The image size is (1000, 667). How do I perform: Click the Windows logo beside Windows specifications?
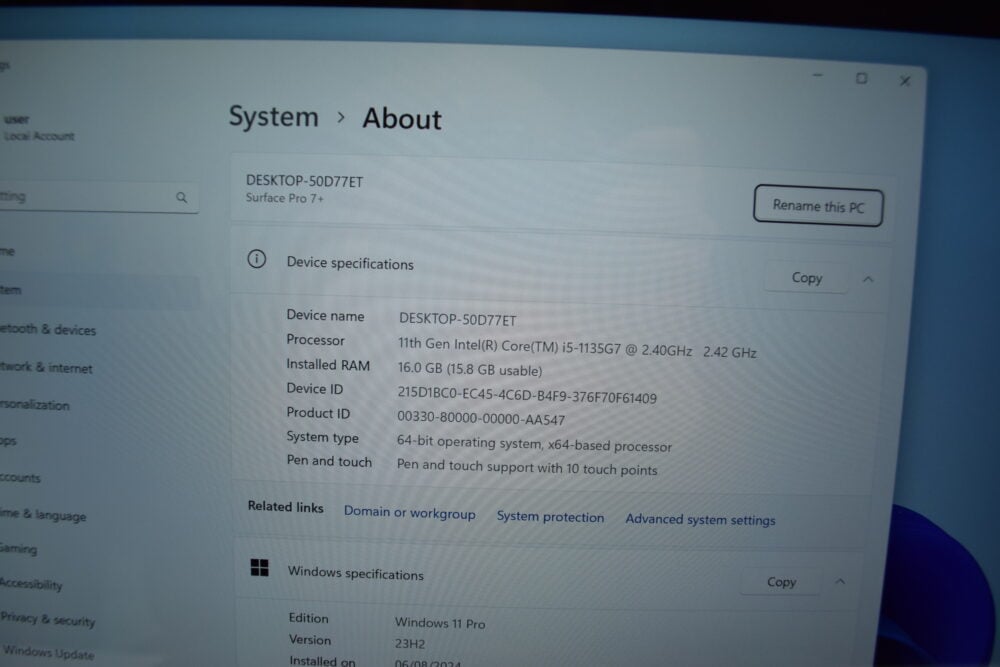pyautogui.click(x=260, y=568)
